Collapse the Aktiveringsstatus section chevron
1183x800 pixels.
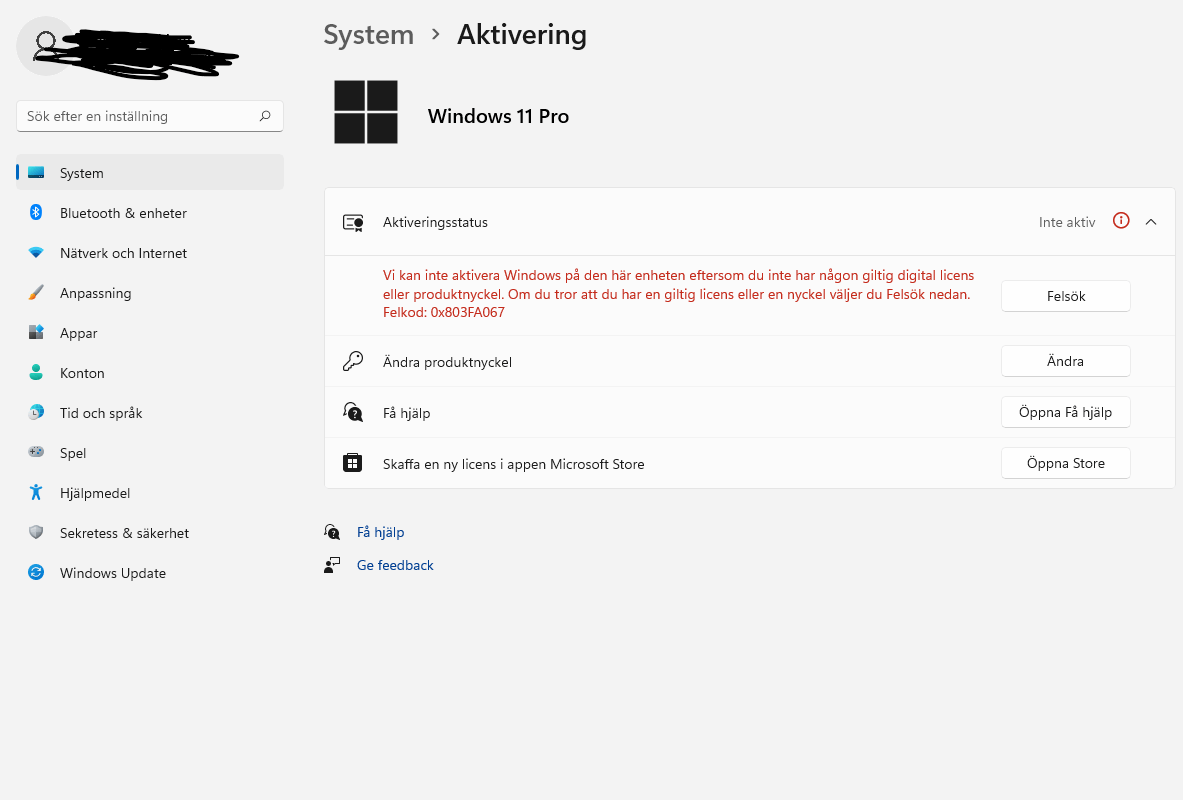point(1151,222)
